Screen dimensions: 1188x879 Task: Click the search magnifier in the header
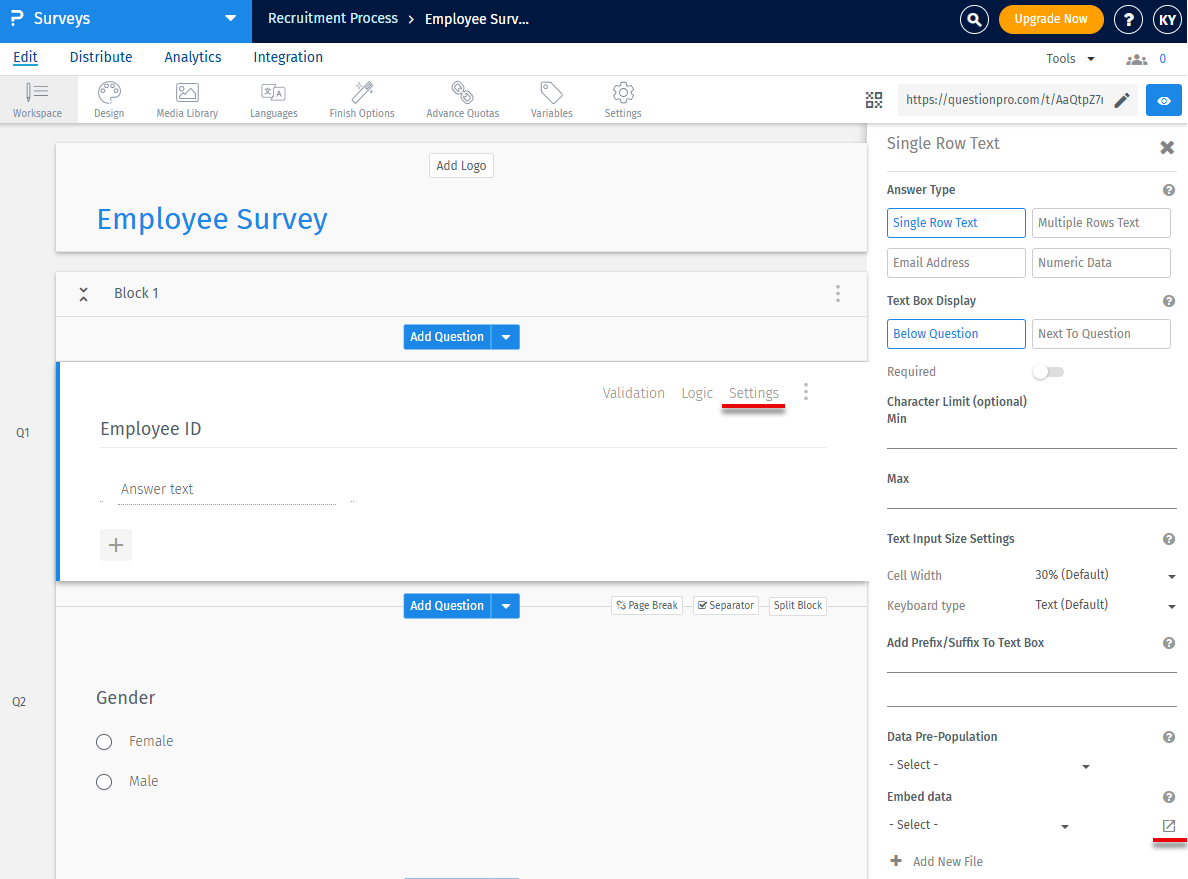974,19
